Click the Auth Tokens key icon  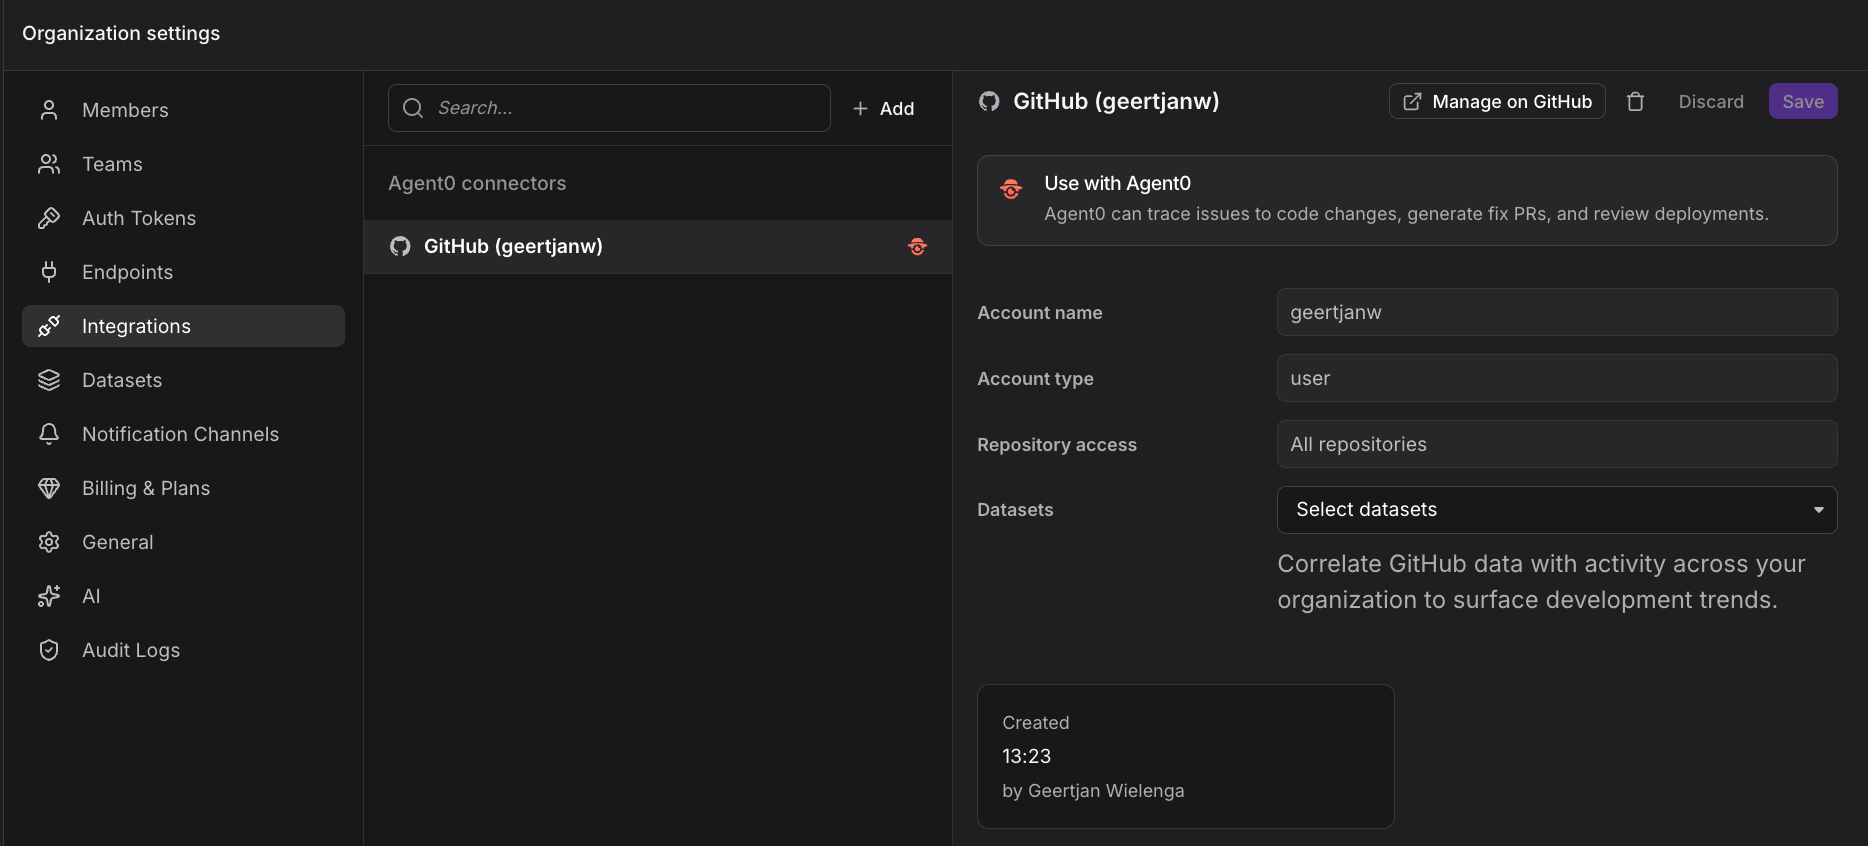49,218
